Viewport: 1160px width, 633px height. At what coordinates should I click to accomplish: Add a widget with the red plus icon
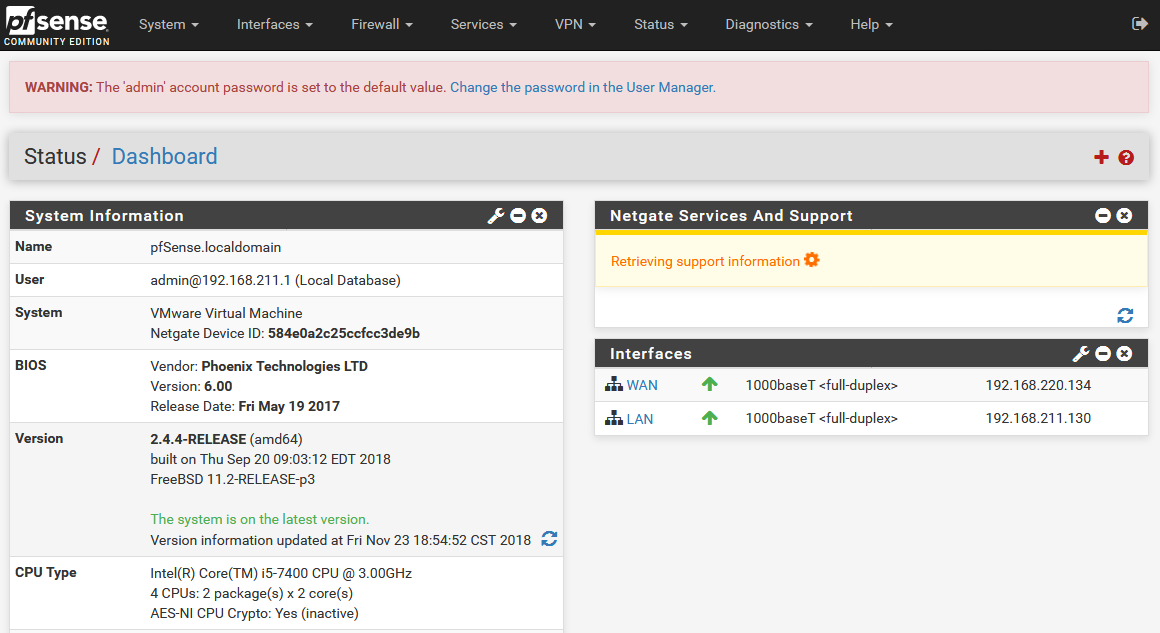[x=1102, y=157]
